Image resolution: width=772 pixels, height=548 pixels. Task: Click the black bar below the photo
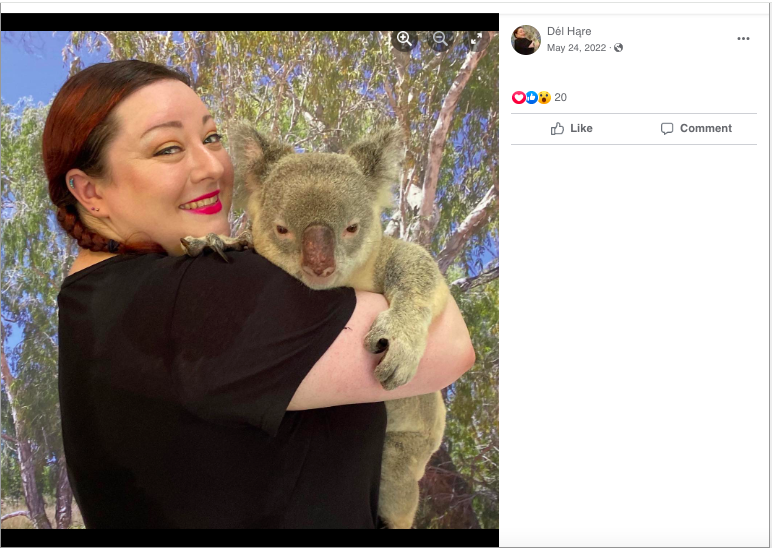[250, 538]
